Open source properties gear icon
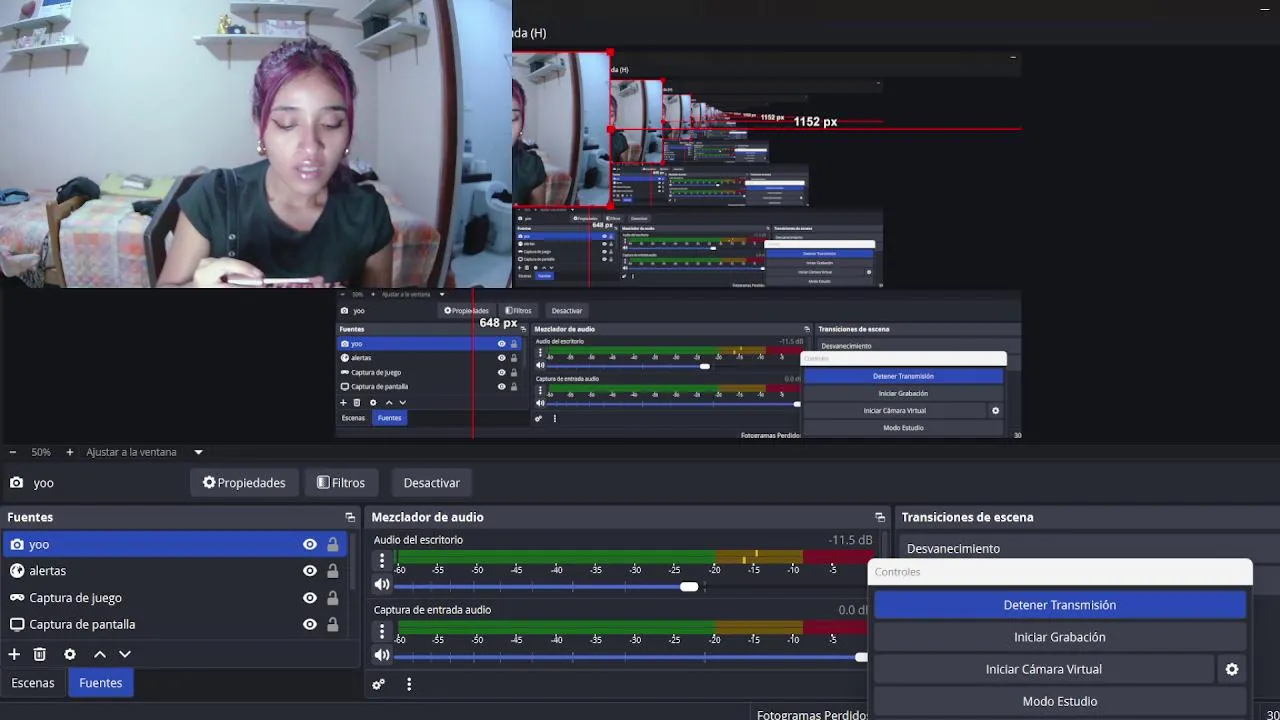 (70, 654)
